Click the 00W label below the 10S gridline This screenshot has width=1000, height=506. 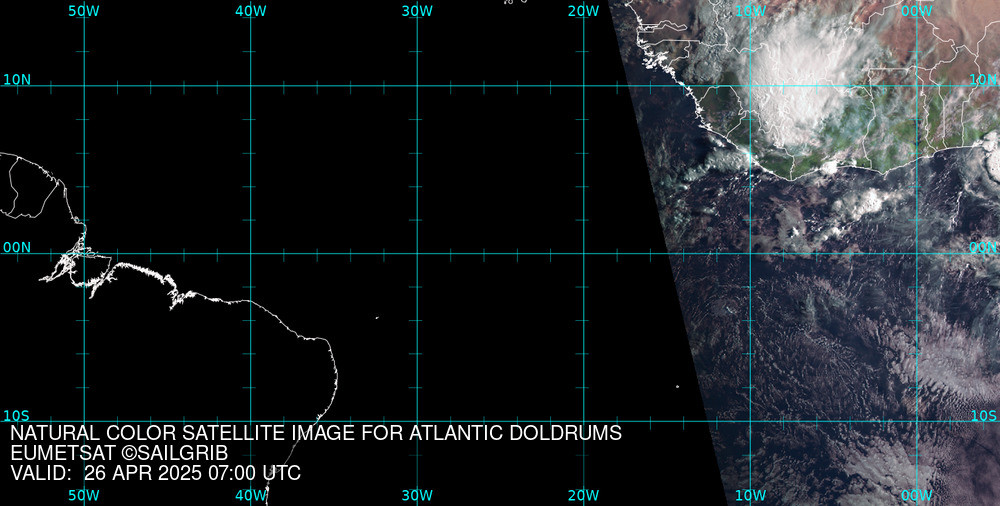point(917,496)
